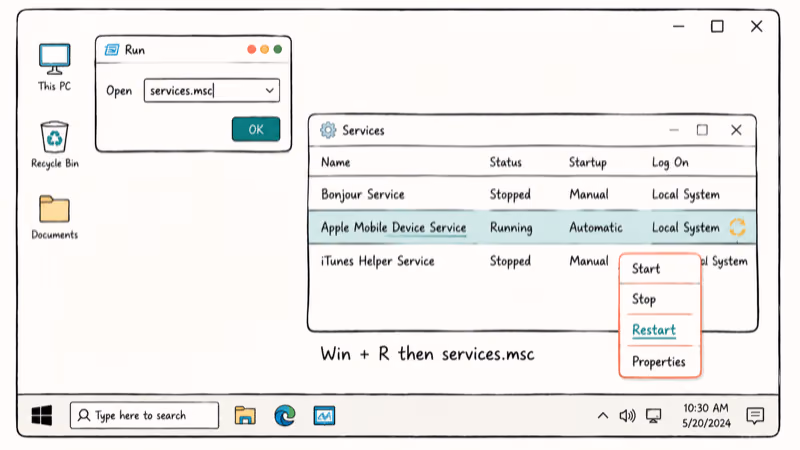This screenshot has width=800, height=450.
Task: Choose Restart from the context menu
Action: 660,330
